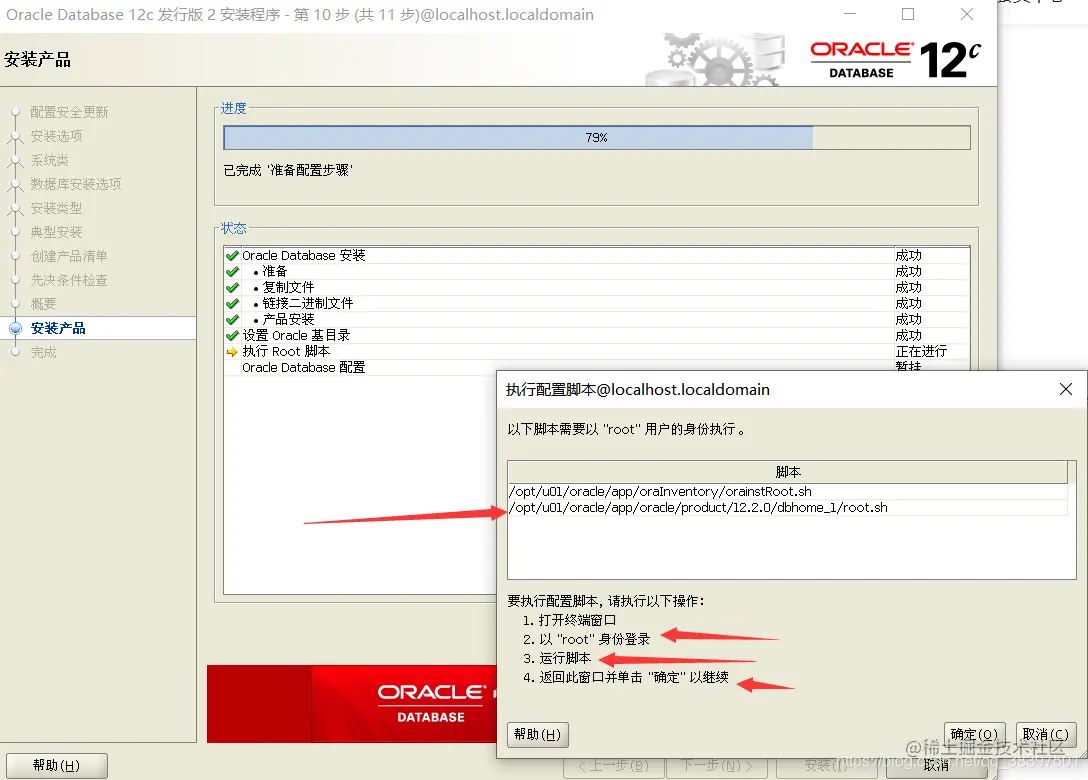Click 取消(C) in the script dialog
1088x780 pixels.
1046,734
